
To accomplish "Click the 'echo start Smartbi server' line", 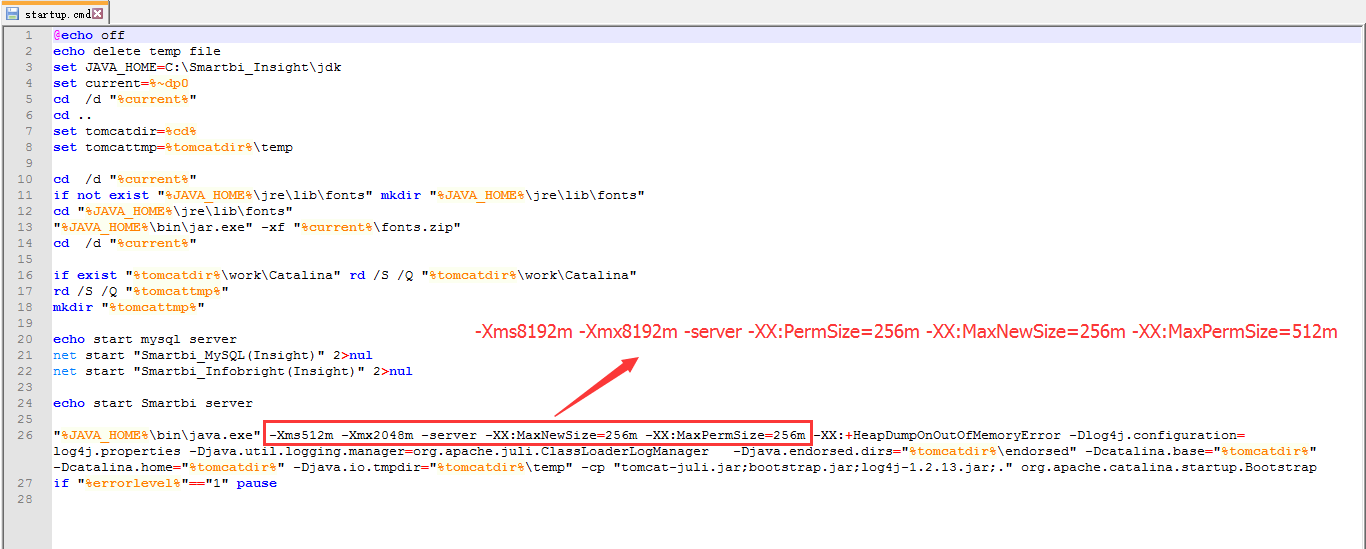I will click(153, 403).
